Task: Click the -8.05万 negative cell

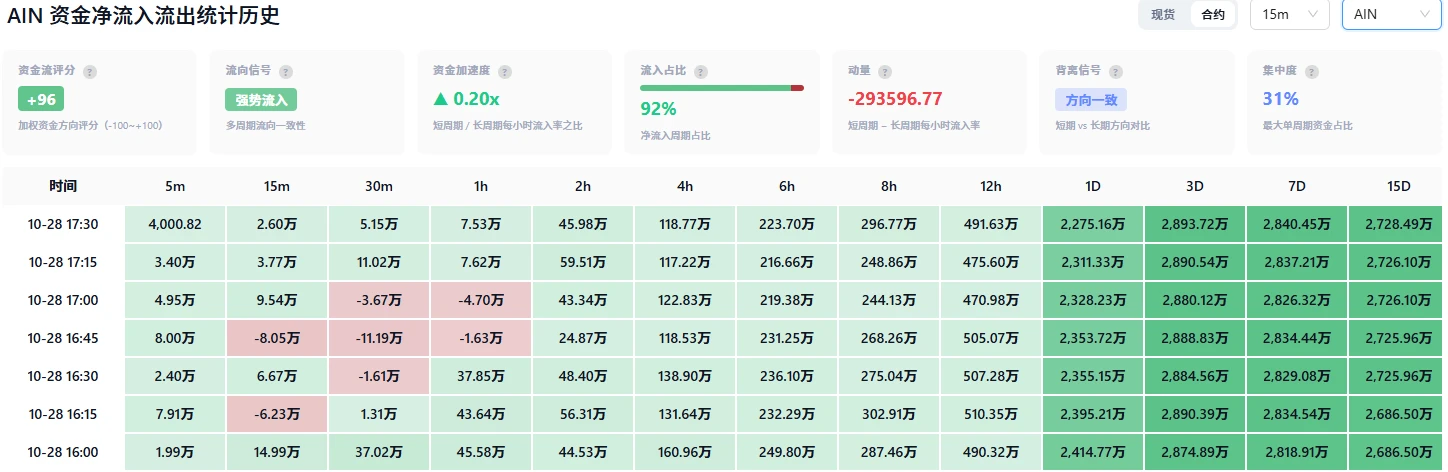Action: (277, 338)
